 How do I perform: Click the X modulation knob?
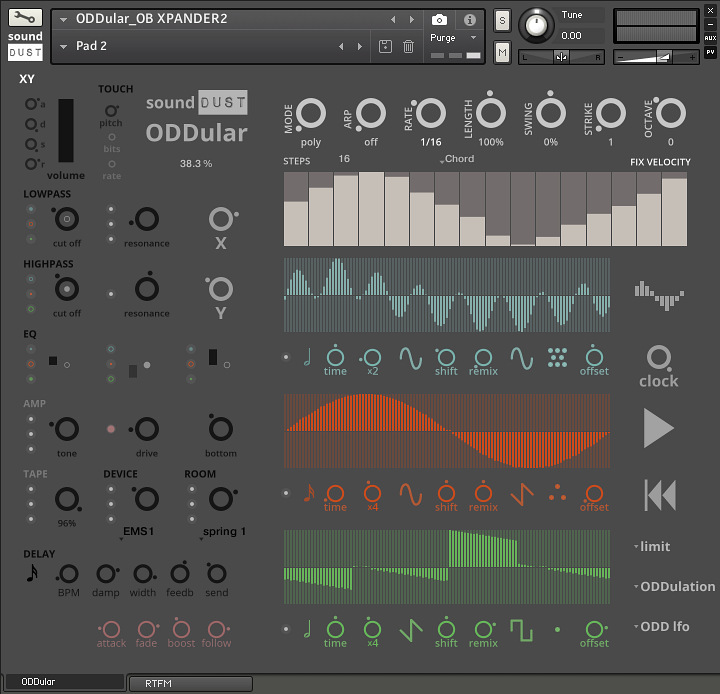click(221, 219)
